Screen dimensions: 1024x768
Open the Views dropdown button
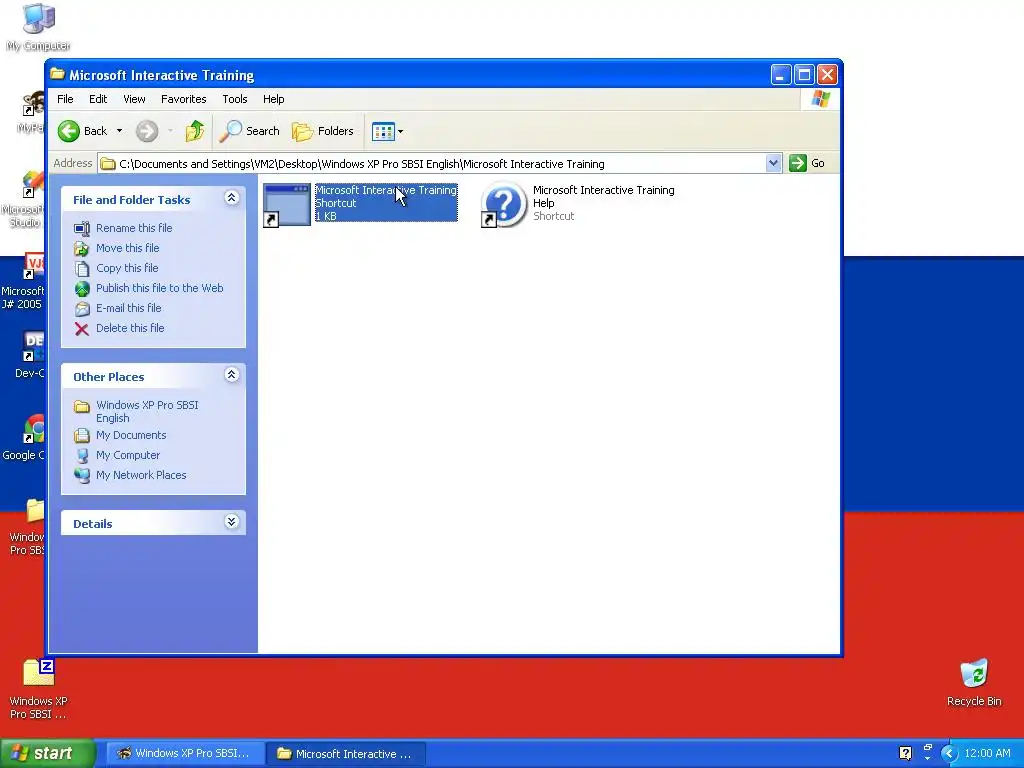point(387,131)
